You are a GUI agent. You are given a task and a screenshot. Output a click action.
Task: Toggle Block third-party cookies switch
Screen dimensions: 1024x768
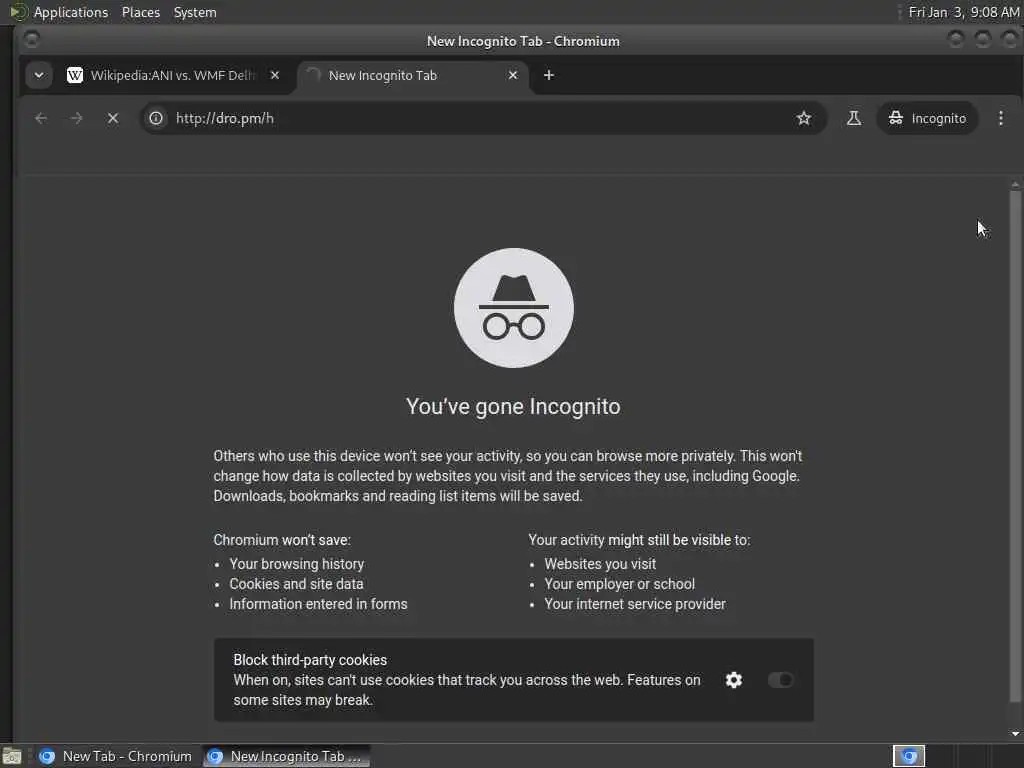[x=780, y=680]
